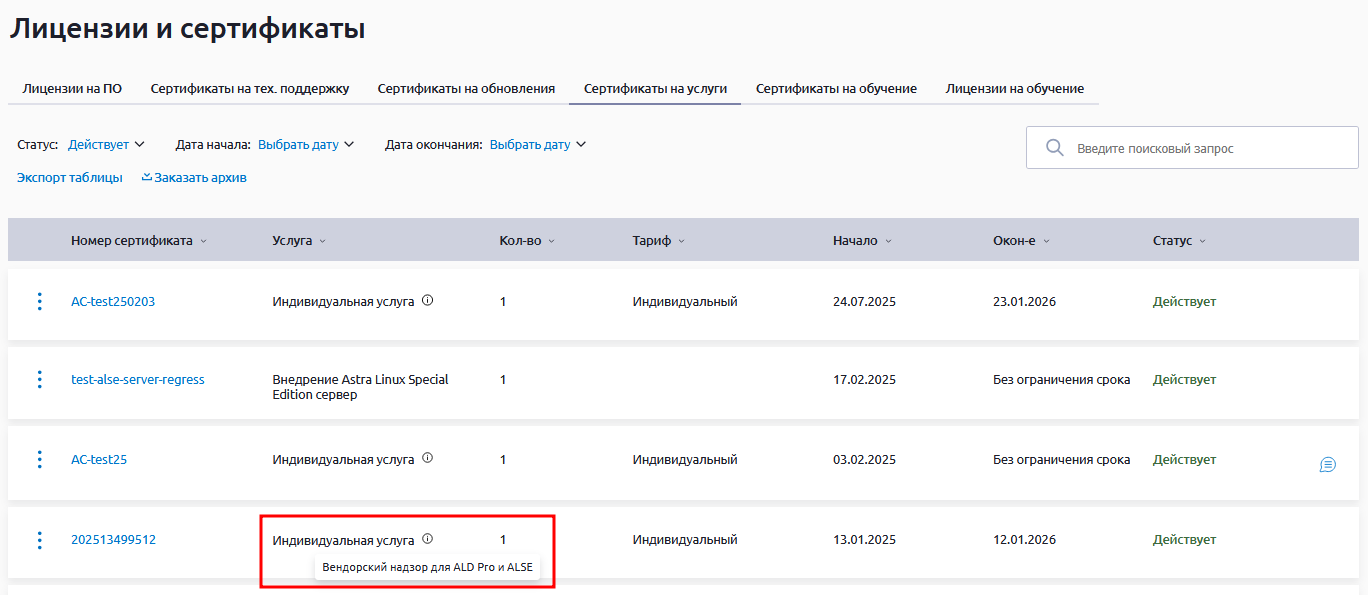Click info icon in the 202513499512 row
The image size is (1368, 595).
click(x=428, y=539)
